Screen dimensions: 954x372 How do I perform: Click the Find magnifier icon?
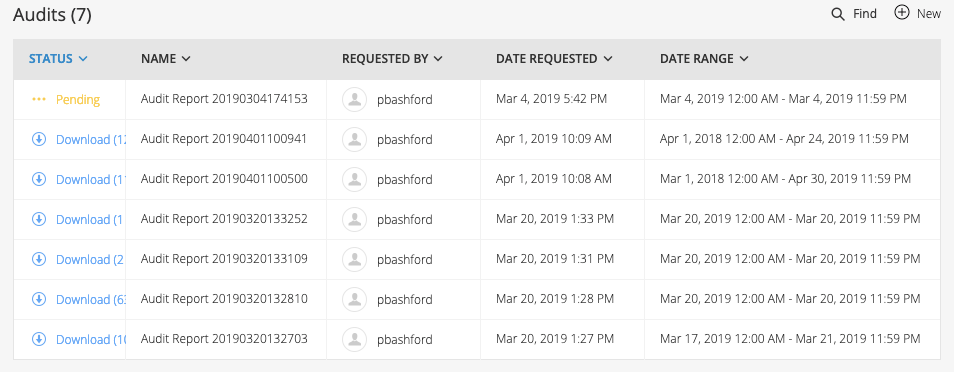pyautogui.click(x=838, y=14)
